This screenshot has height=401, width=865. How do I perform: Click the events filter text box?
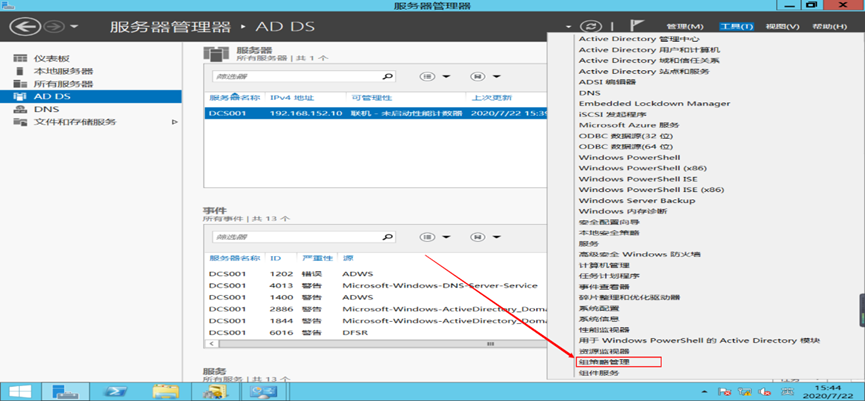tap(297, 237)
